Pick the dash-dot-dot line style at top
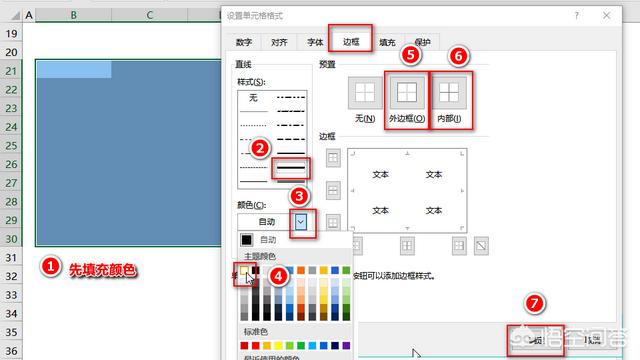The height and width of the screenshot is (360, 640). click(291, 97)
